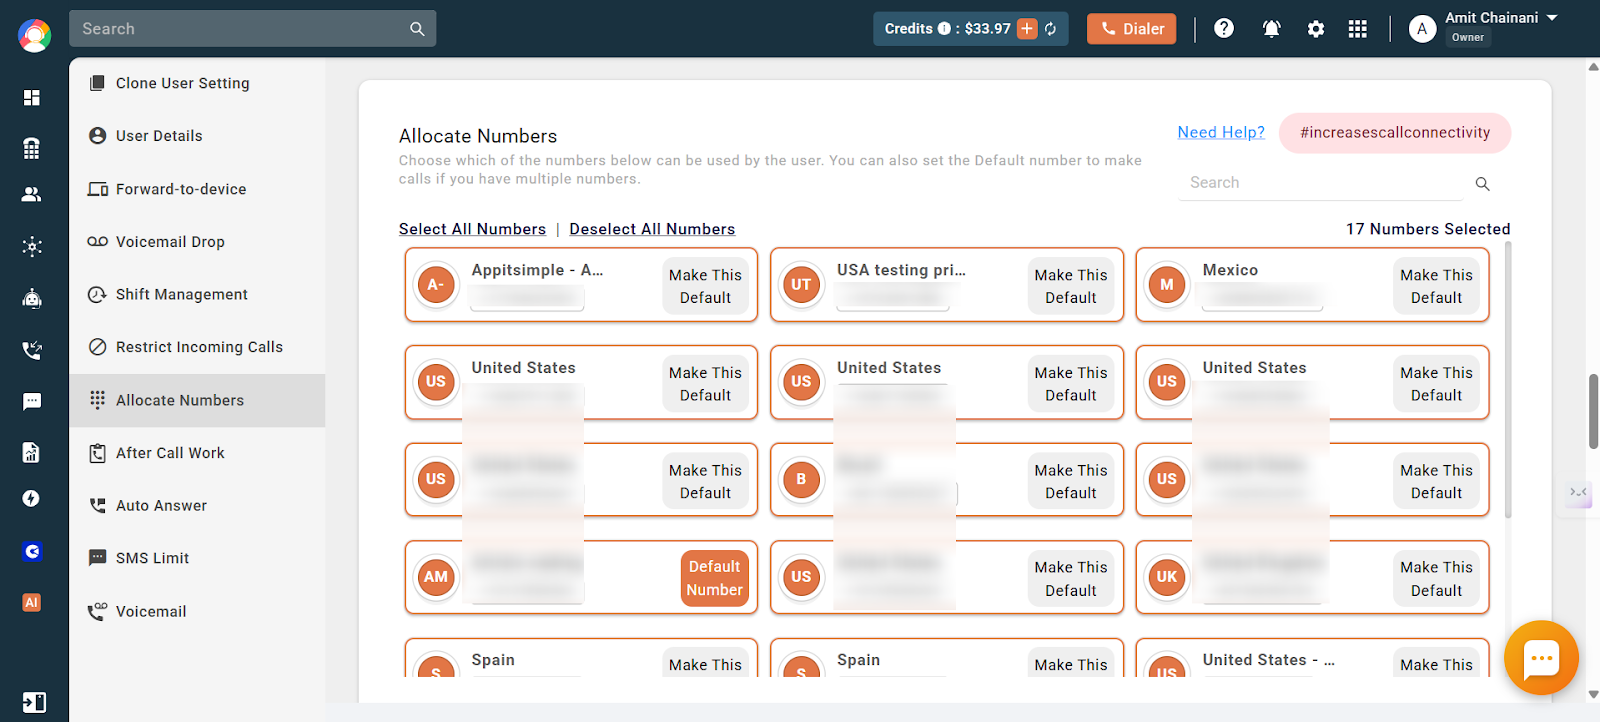Open the help question mark icon
1600x722 pixels.
1224,29
